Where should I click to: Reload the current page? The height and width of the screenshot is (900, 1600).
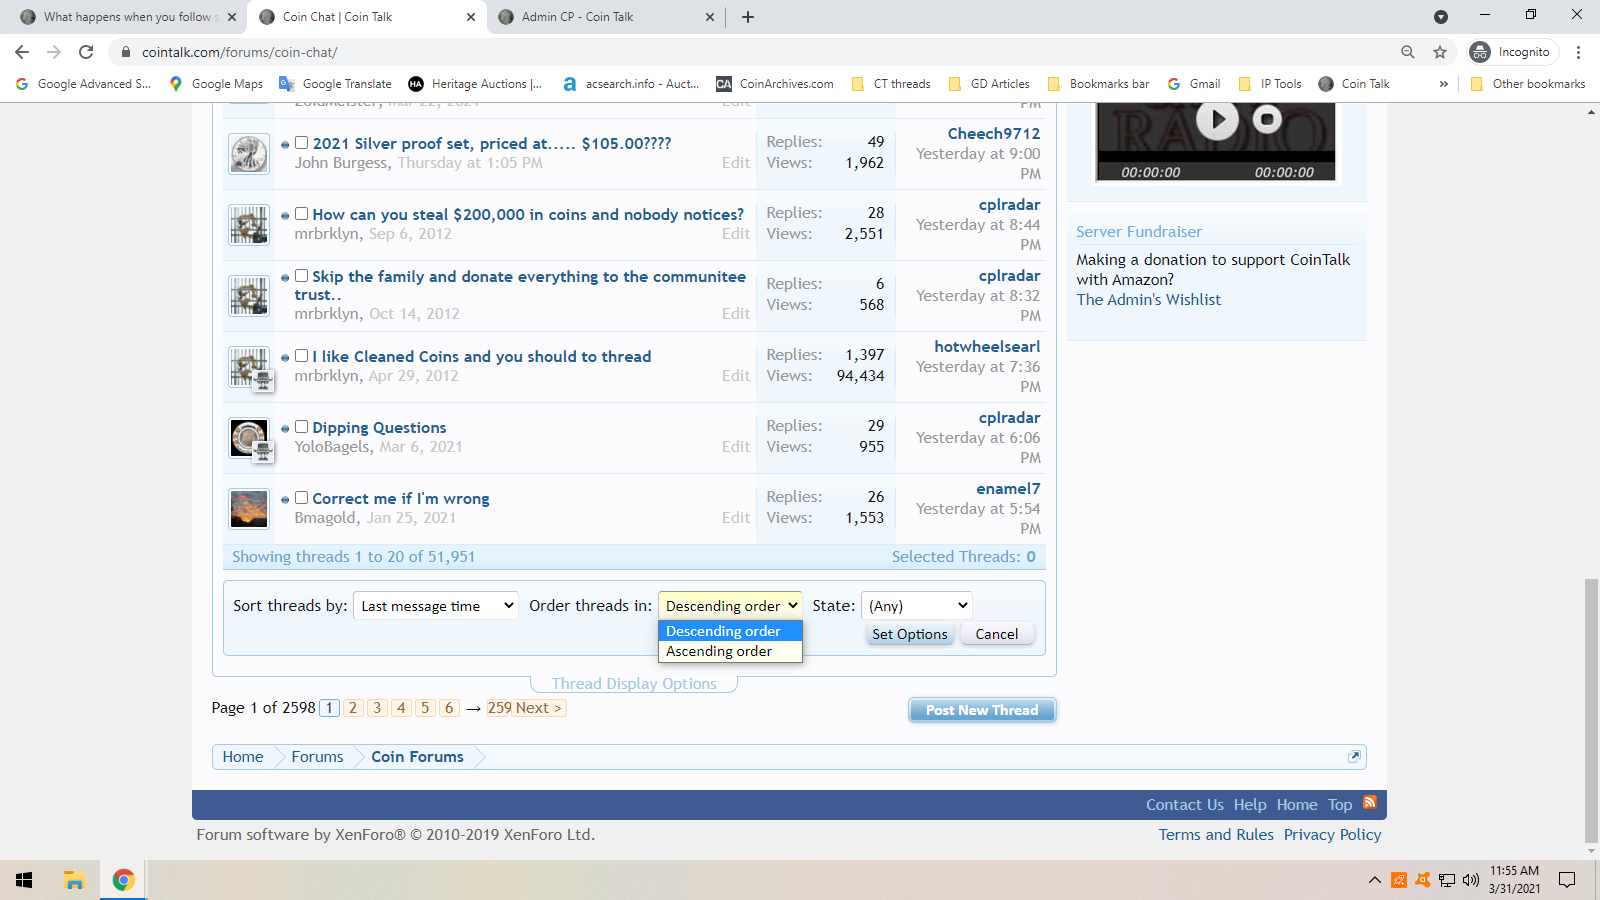tap(86, 52)
